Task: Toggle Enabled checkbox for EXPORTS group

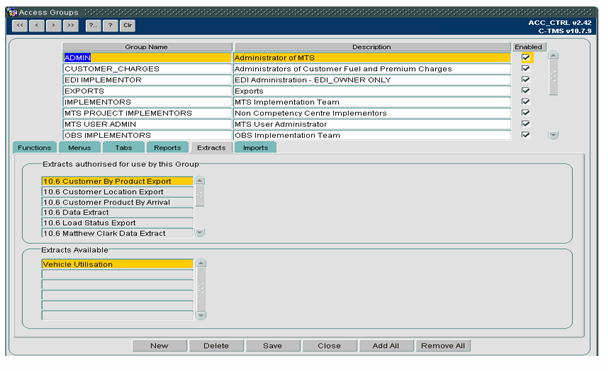Action: click(x=526, y=90)
